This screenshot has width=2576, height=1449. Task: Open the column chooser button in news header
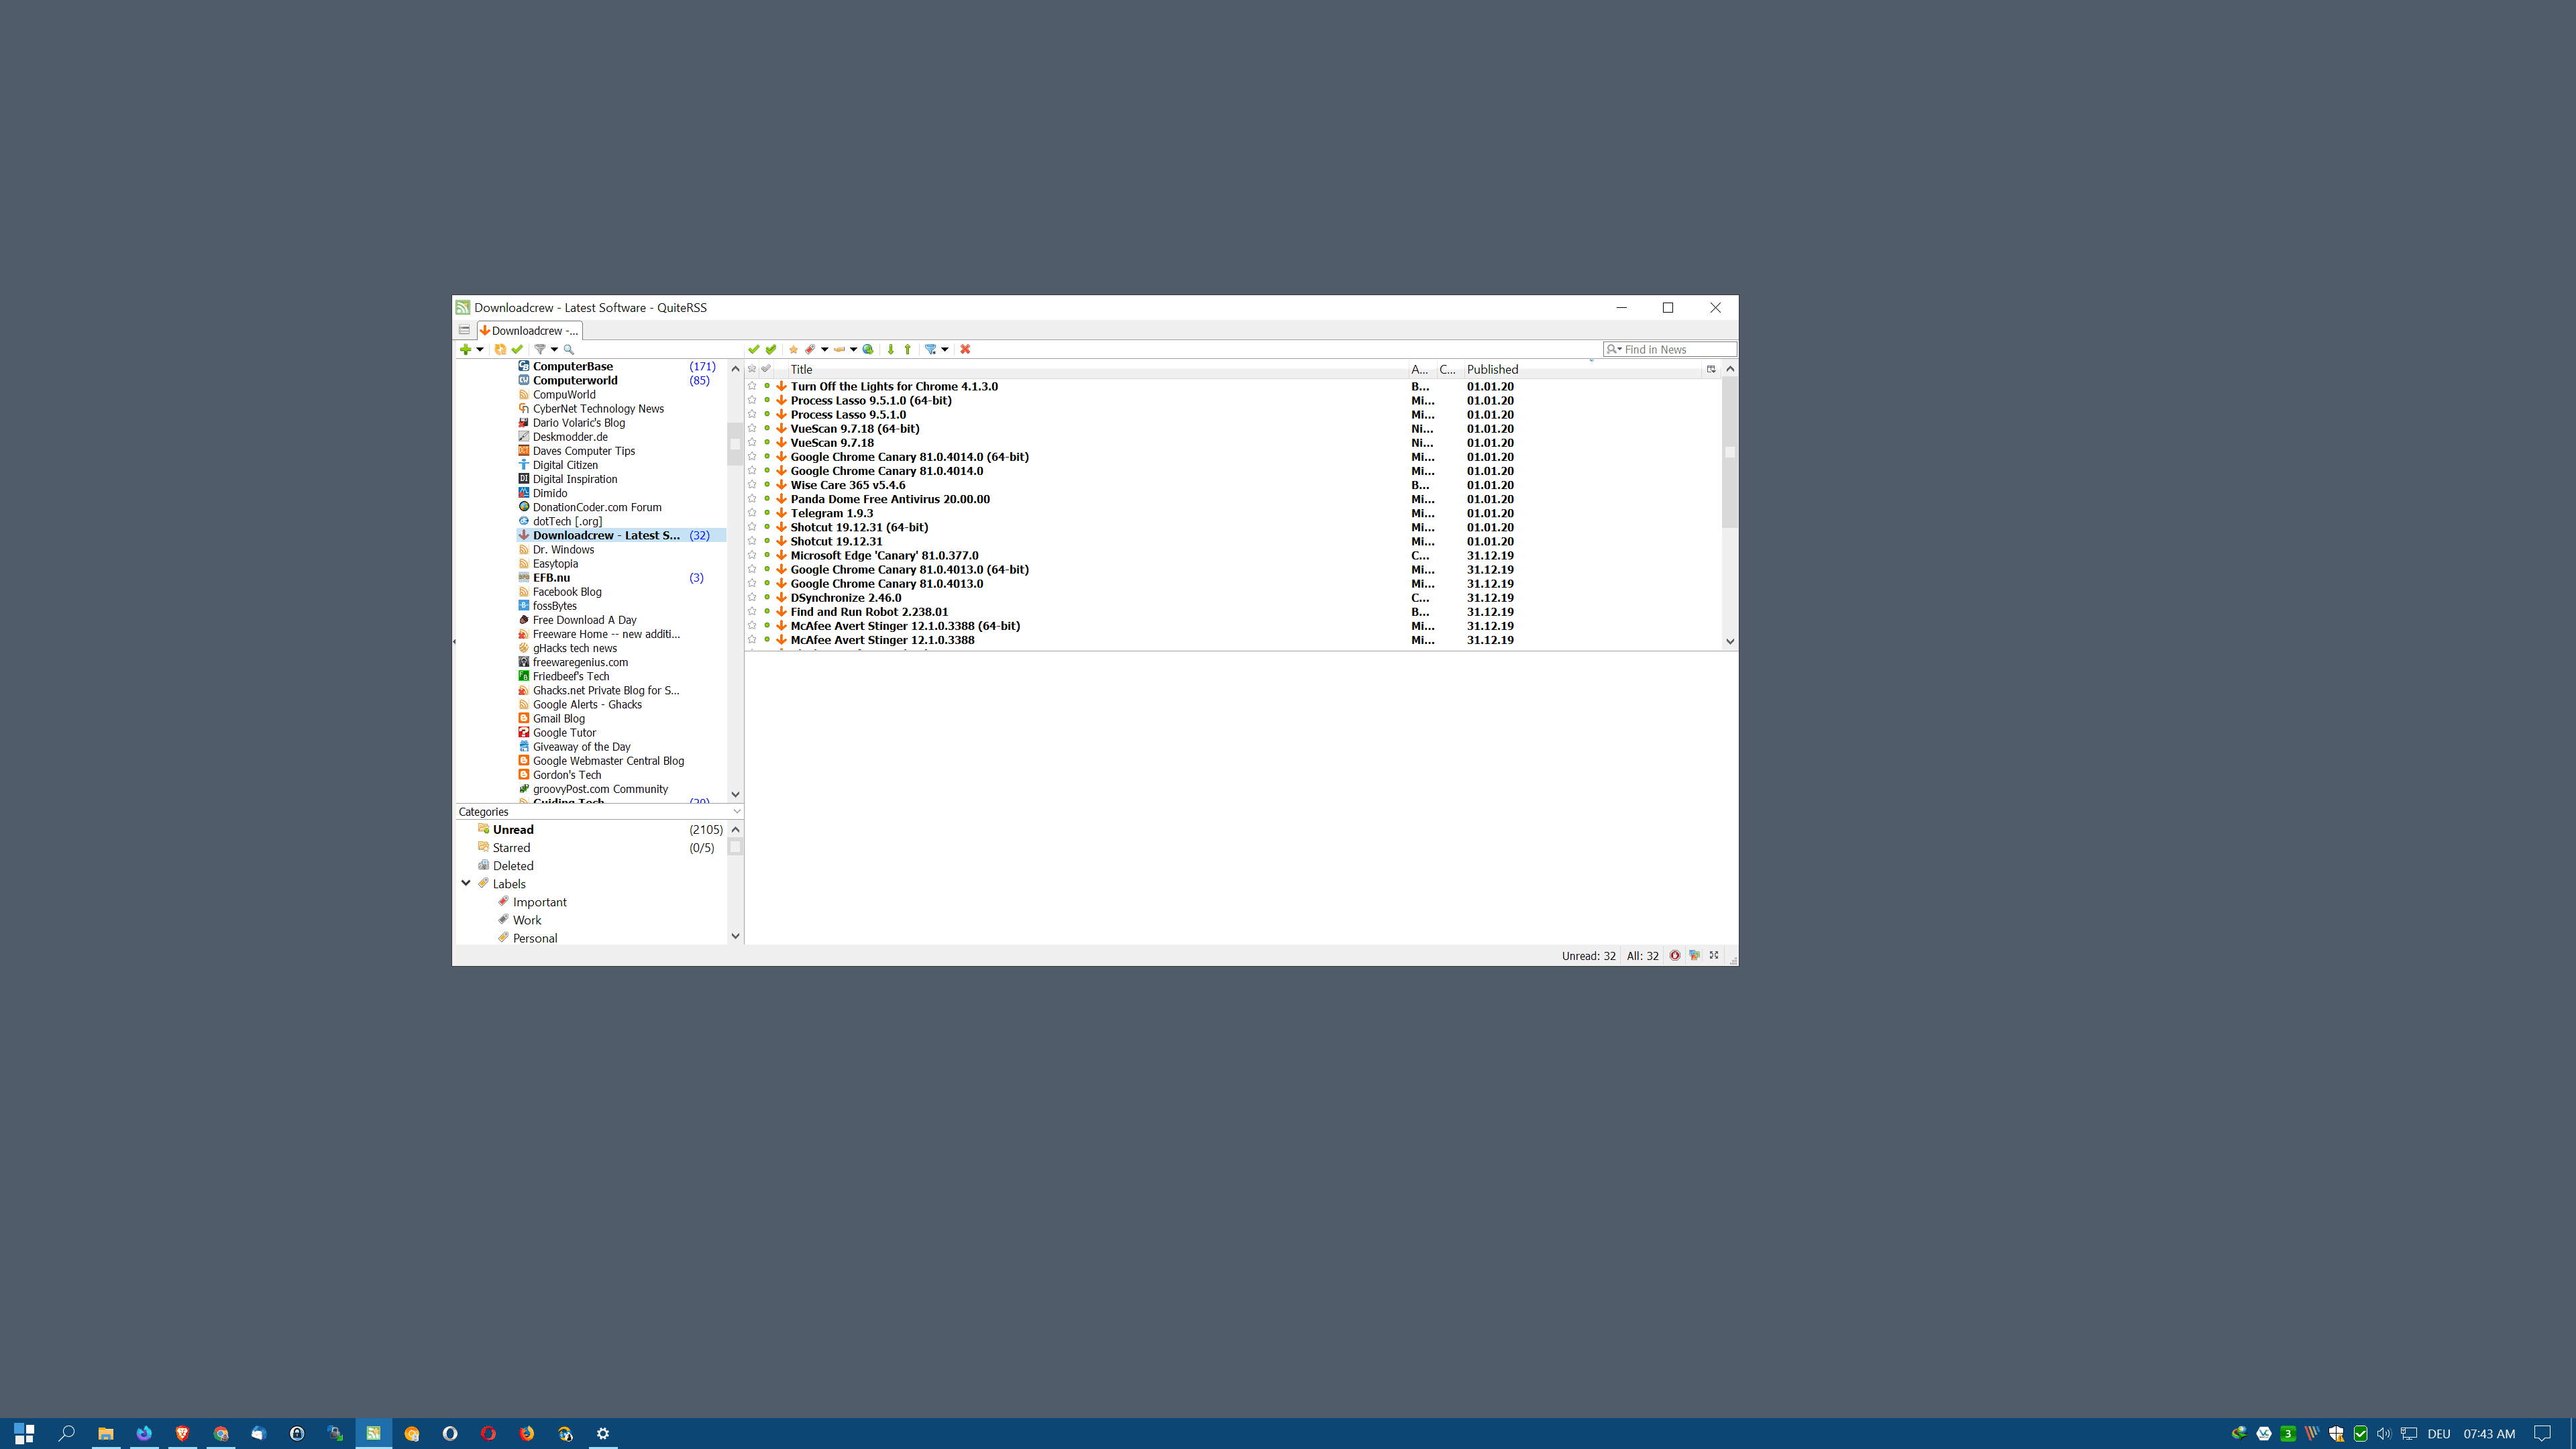1711,369
